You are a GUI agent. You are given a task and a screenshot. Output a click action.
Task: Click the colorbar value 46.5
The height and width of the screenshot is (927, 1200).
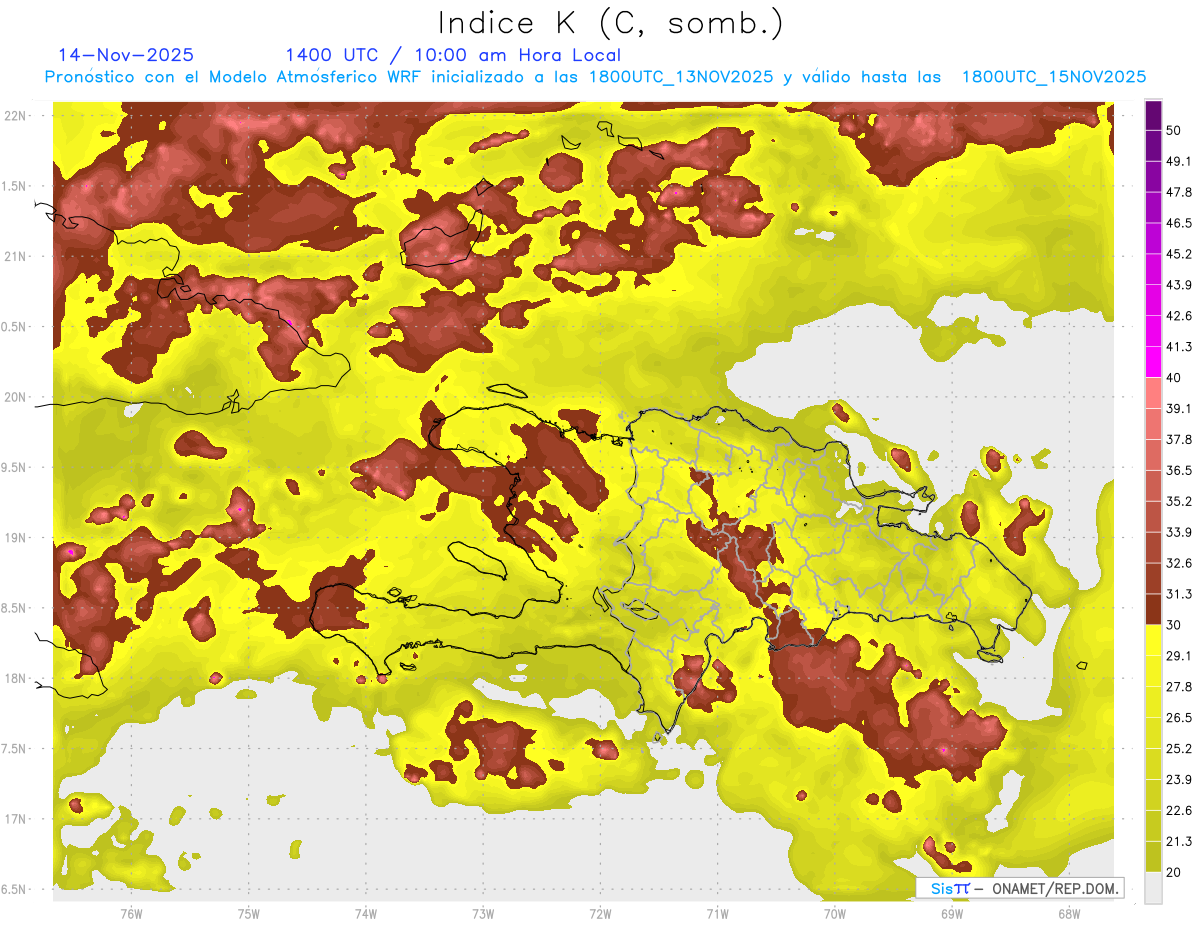(x=1179, y=223)
